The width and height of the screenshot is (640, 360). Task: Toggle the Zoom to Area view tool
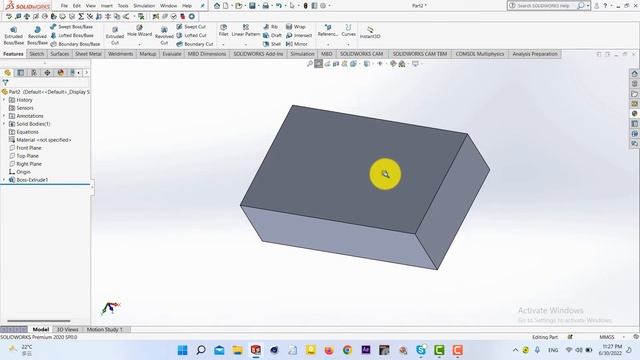pos(318,64)
